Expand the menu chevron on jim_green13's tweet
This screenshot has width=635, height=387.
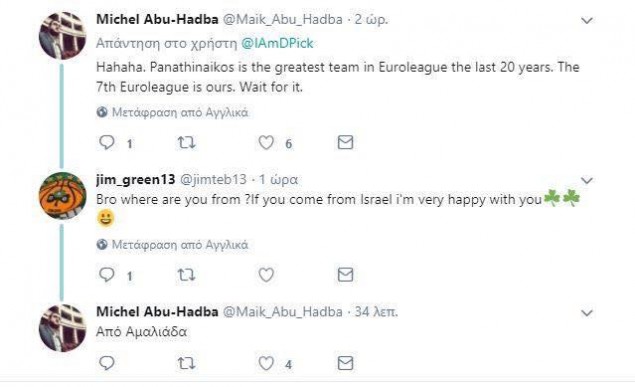587,180
